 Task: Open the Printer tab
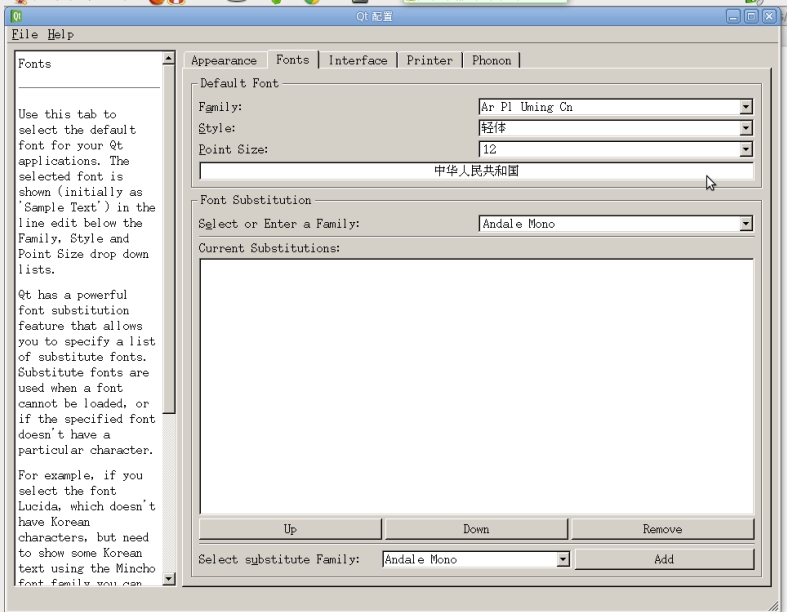[430, 60]
